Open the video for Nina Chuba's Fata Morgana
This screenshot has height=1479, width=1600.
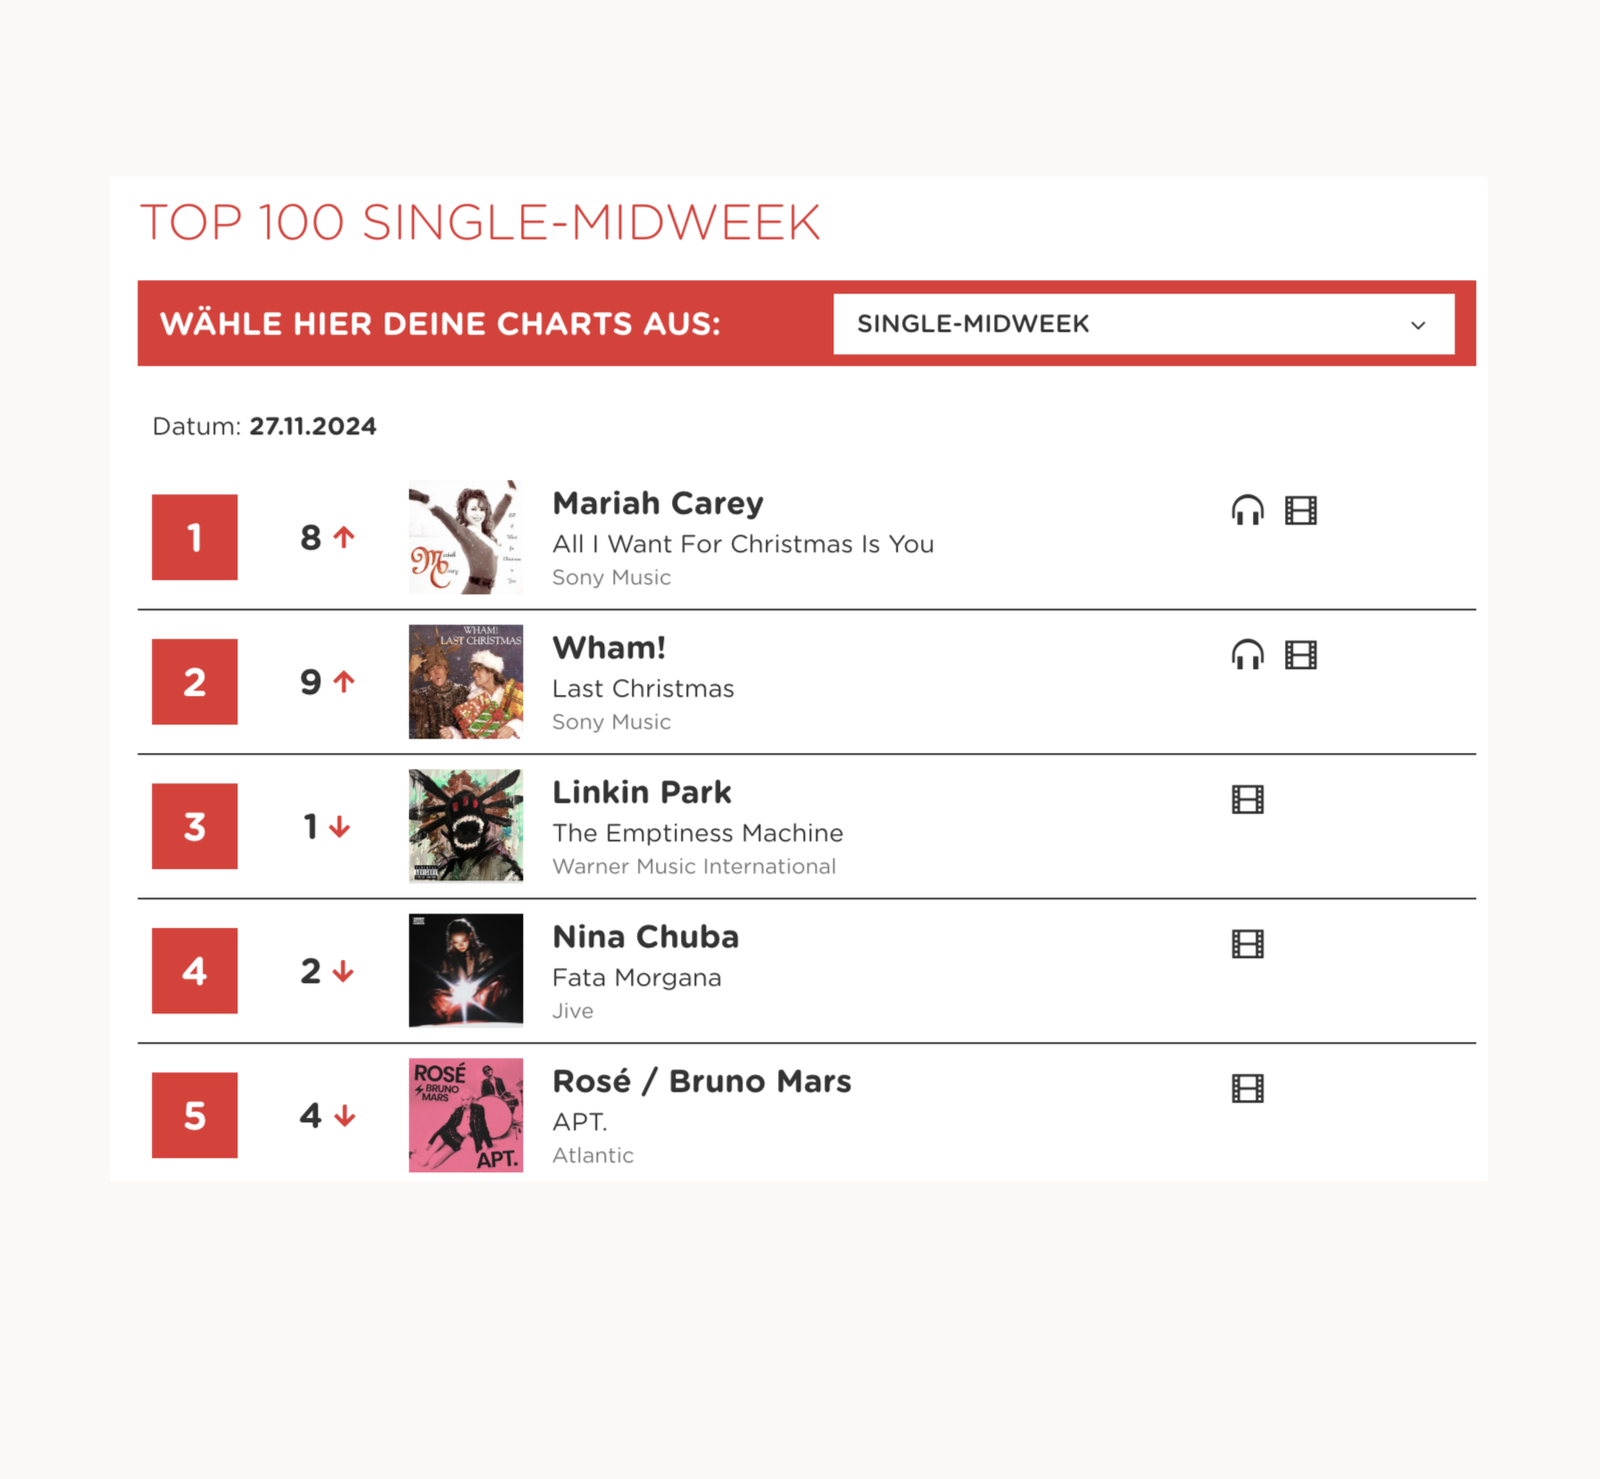pos(1247,943)
